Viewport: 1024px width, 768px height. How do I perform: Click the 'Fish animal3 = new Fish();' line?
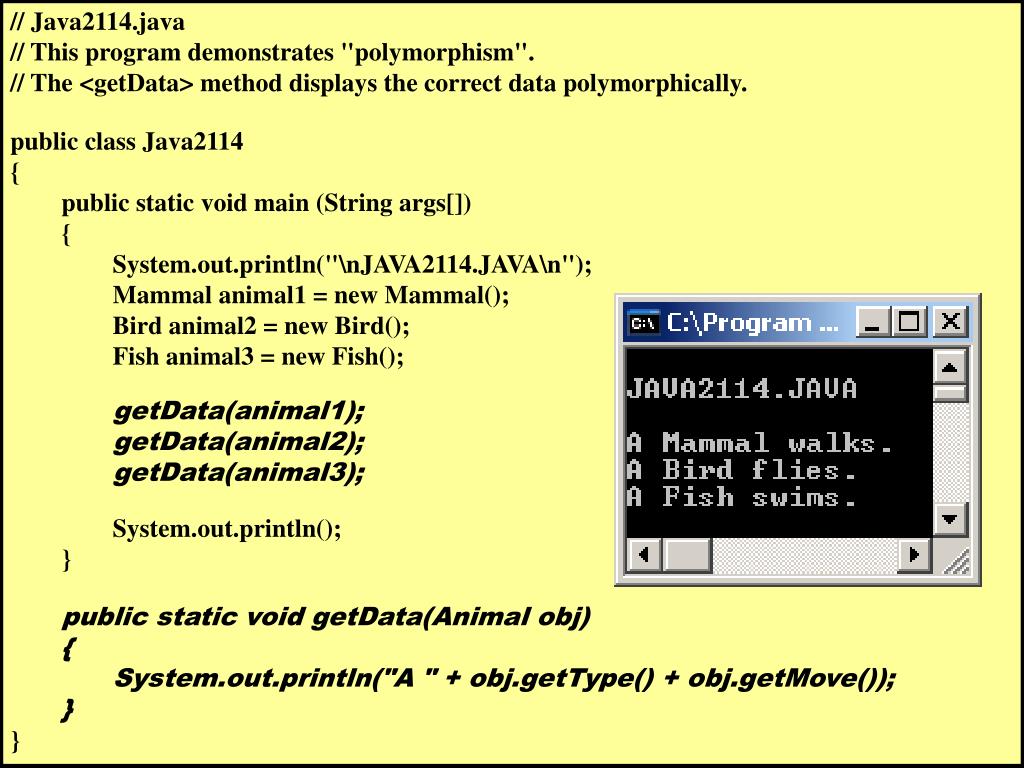click(259, 357)
